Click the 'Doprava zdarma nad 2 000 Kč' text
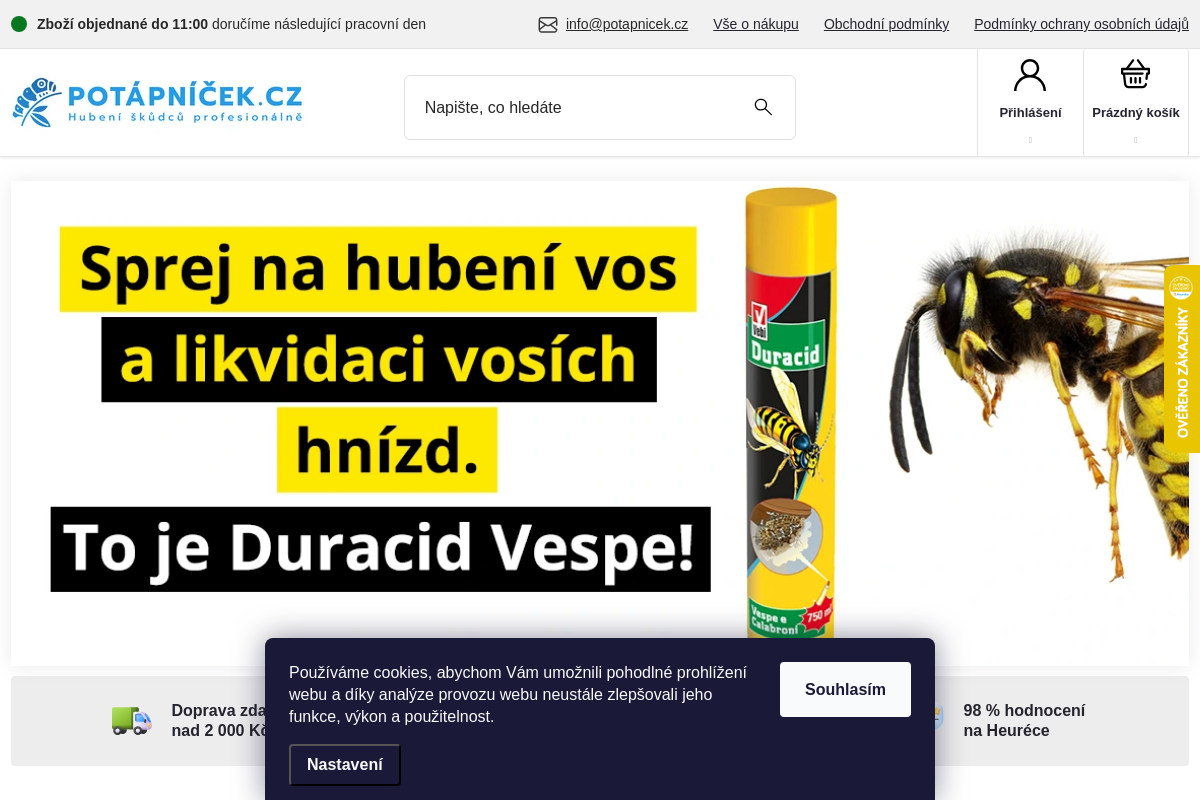Screen dimensions: 1200x800 click(x=219, y=720)
